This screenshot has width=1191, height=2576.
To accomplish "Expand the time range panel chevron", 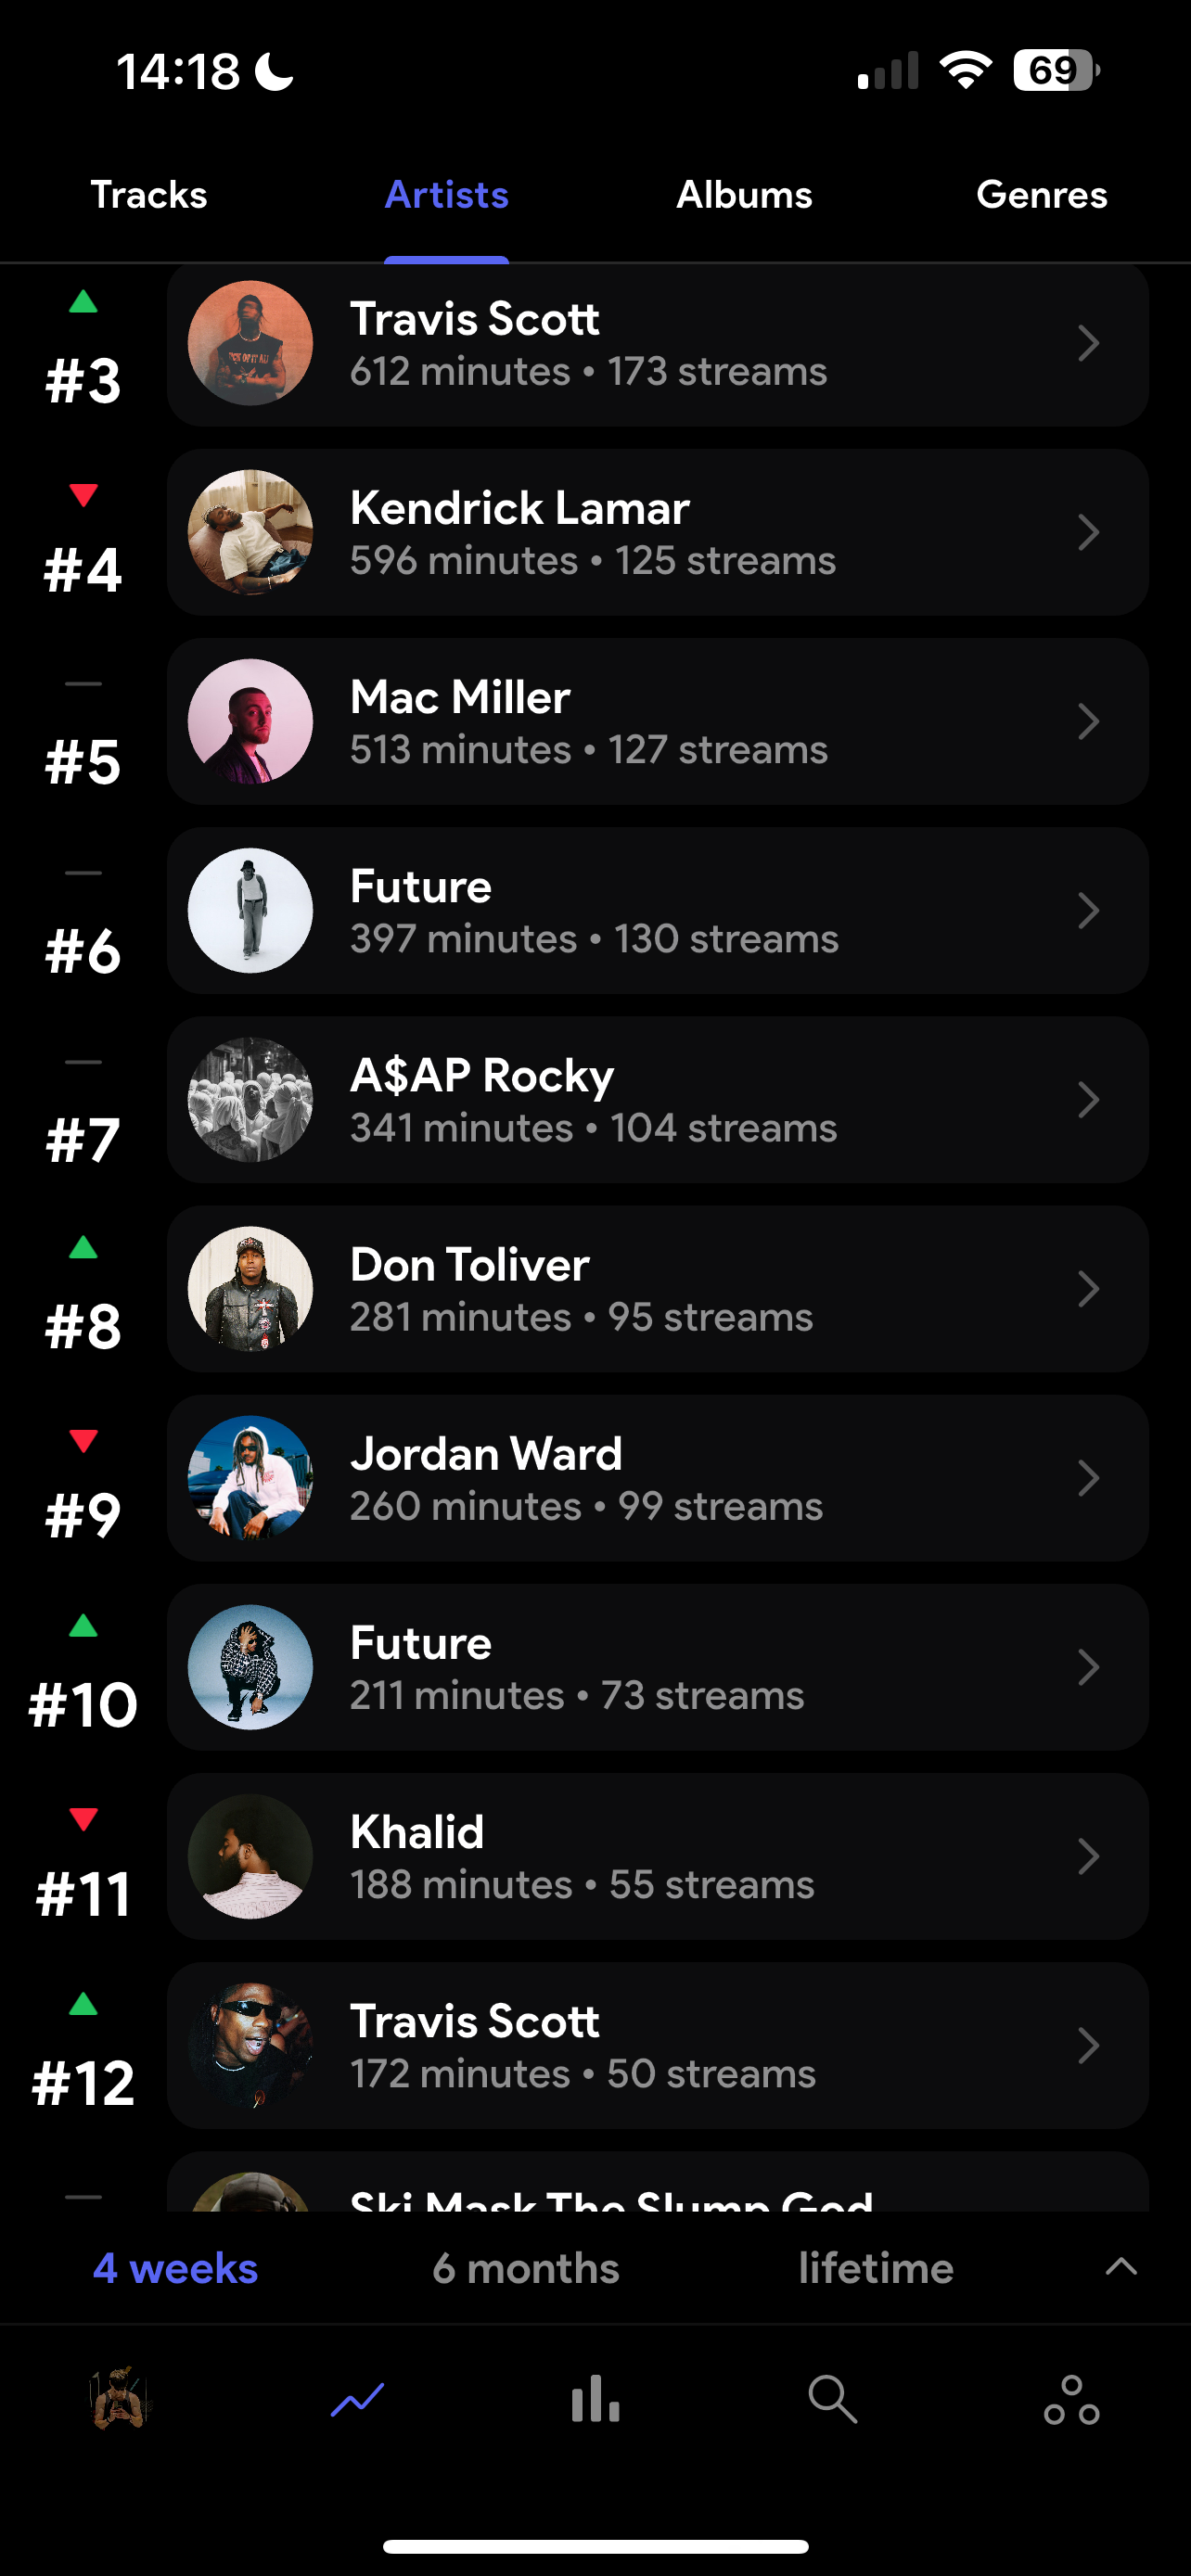I will tap(1121, 2266).
